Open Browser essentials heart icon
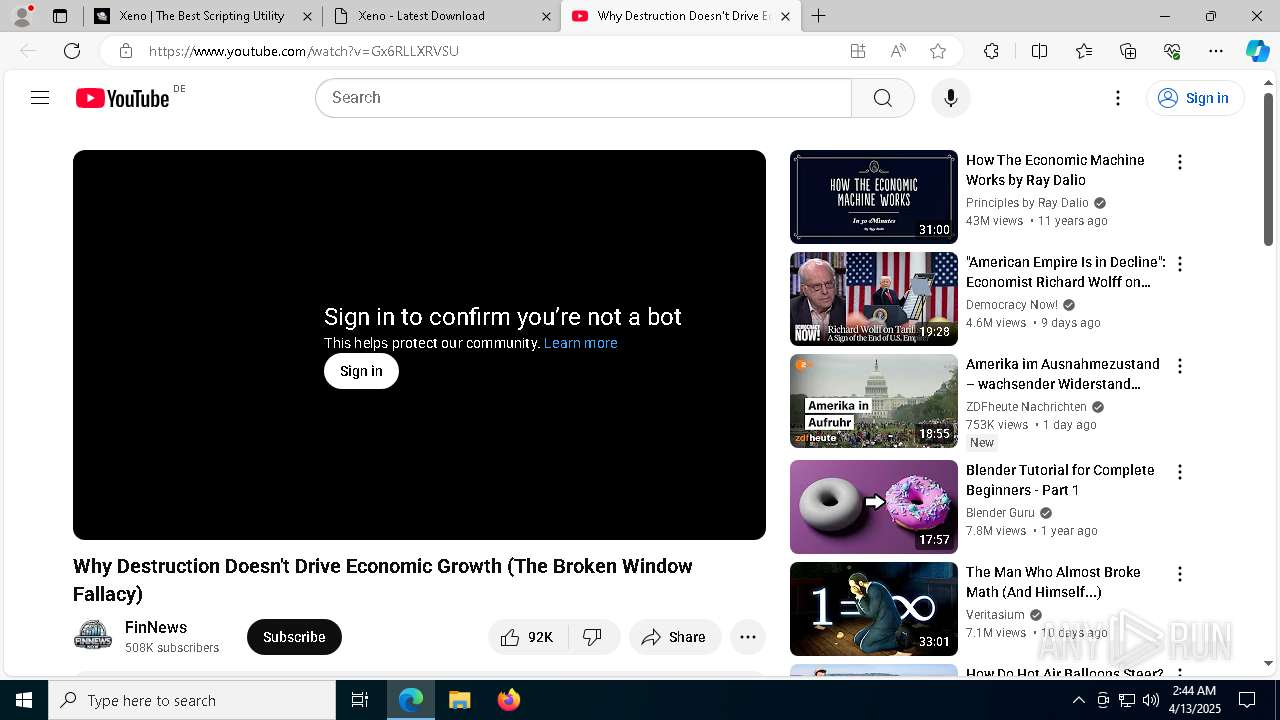 tap(1172, 51)
